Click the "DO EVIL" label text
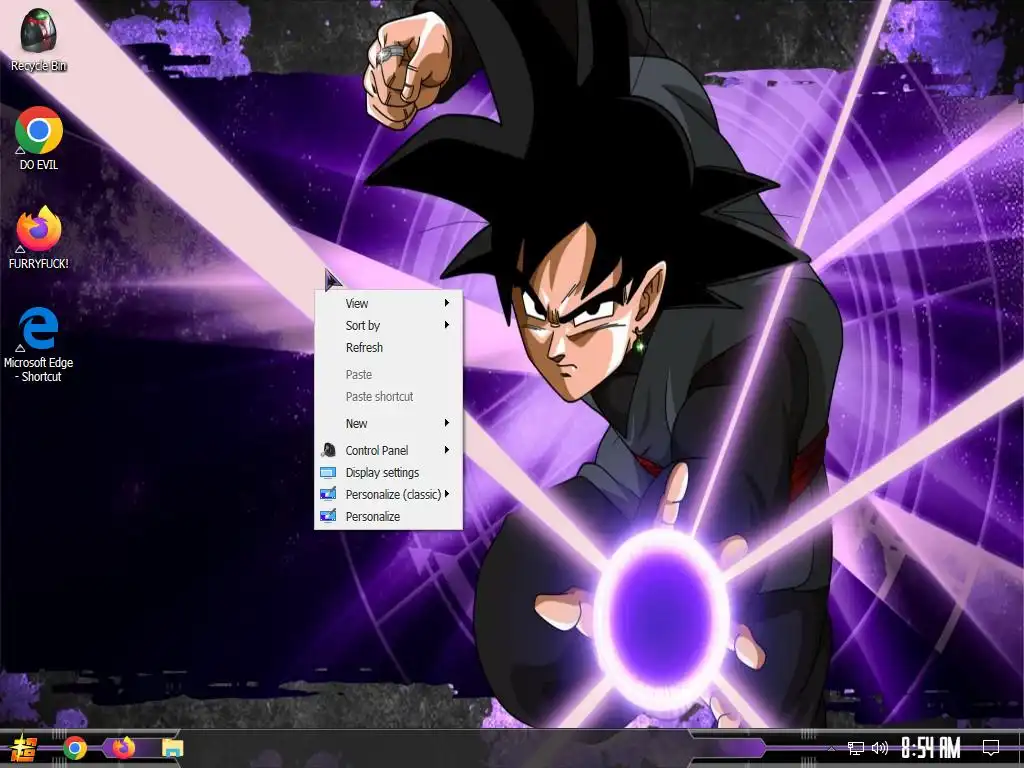Image resolution: width=1024 pixels, height=768 pixels. pos(39,165)
